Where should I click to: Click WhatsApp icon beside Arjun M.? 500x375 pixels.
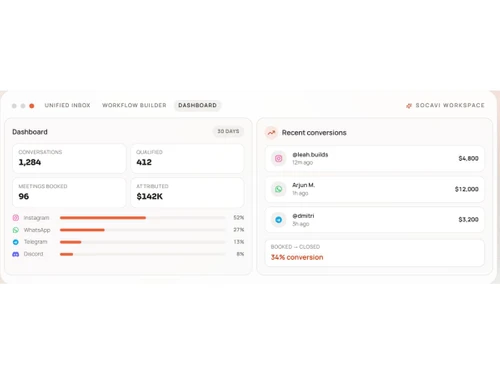279,189
